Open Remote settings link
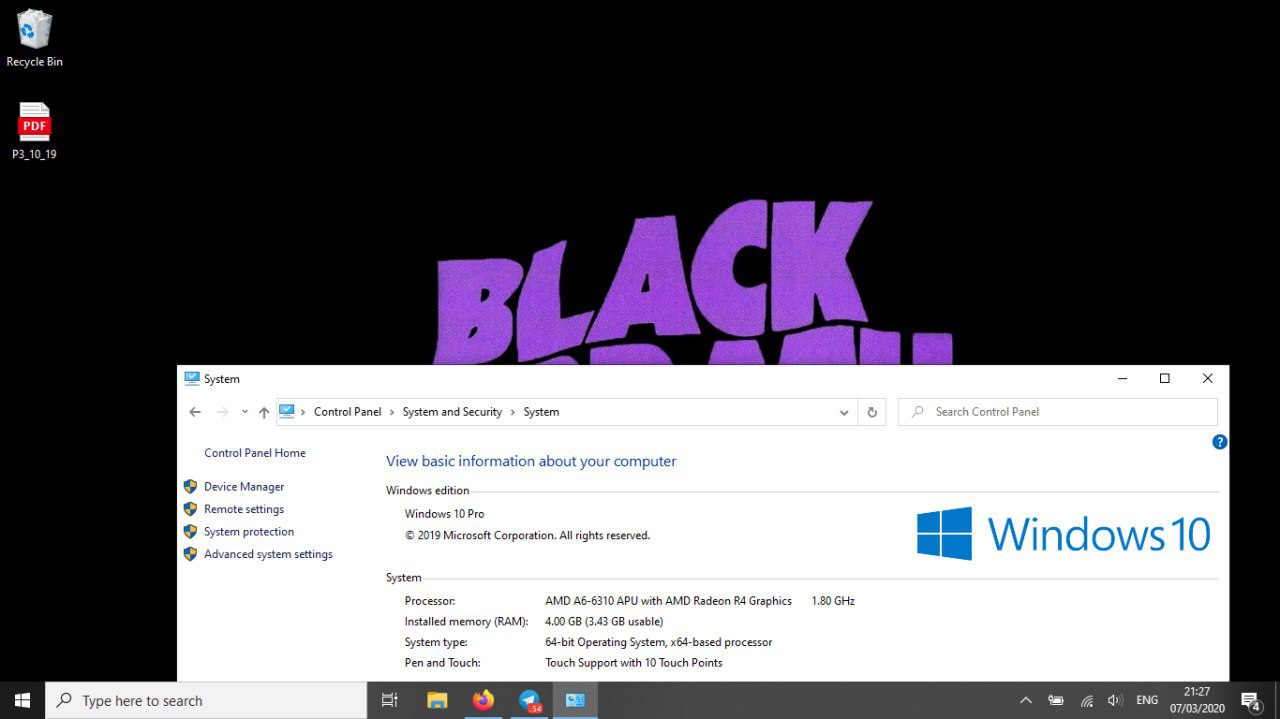The image size is (1280, 719). coord(244,509)
